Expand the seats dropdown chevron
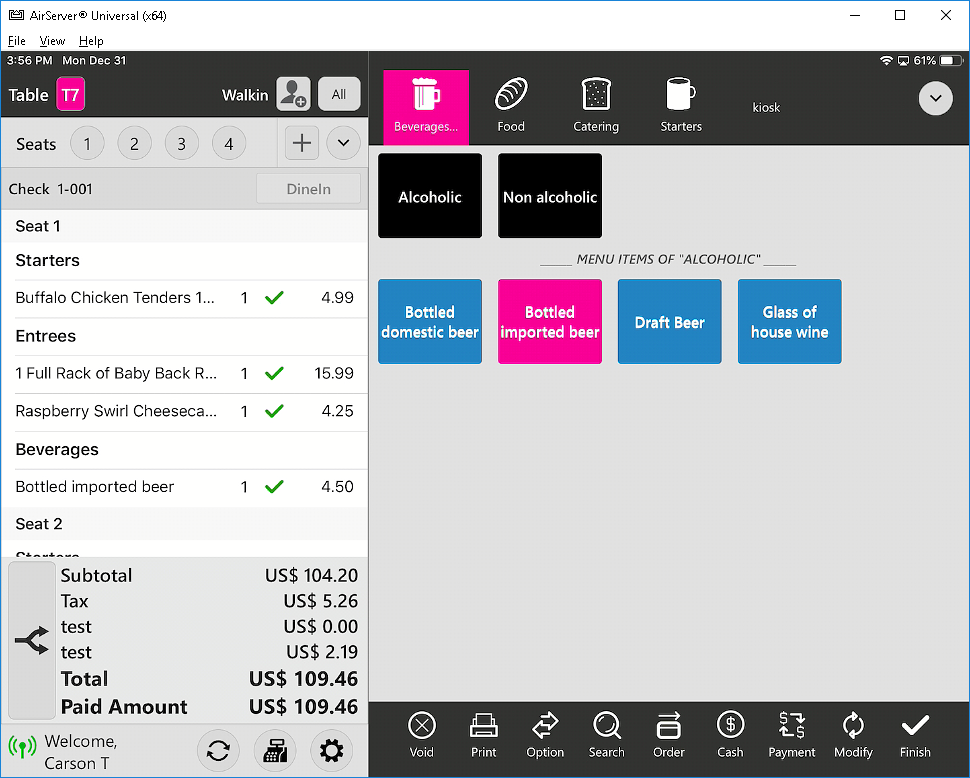This screenshot has height=778, width=970. tap(343, 143)
